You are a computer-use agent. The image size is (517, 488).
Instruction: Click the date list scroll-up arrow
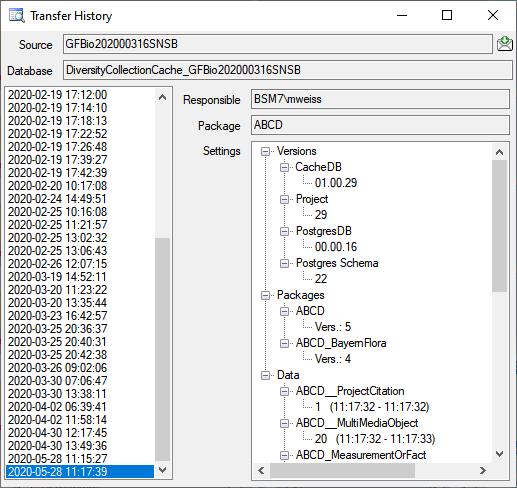point(162,97)
